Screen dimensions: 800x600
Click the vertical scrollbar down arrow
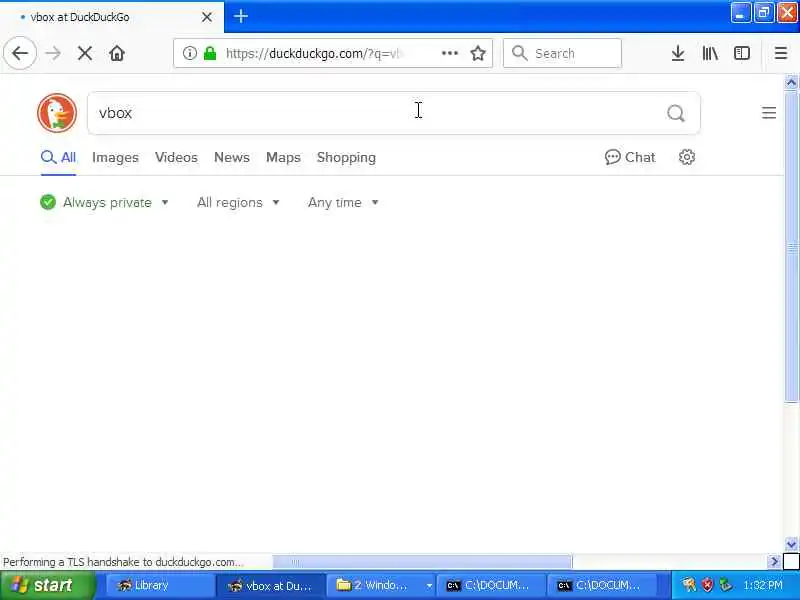791,544
